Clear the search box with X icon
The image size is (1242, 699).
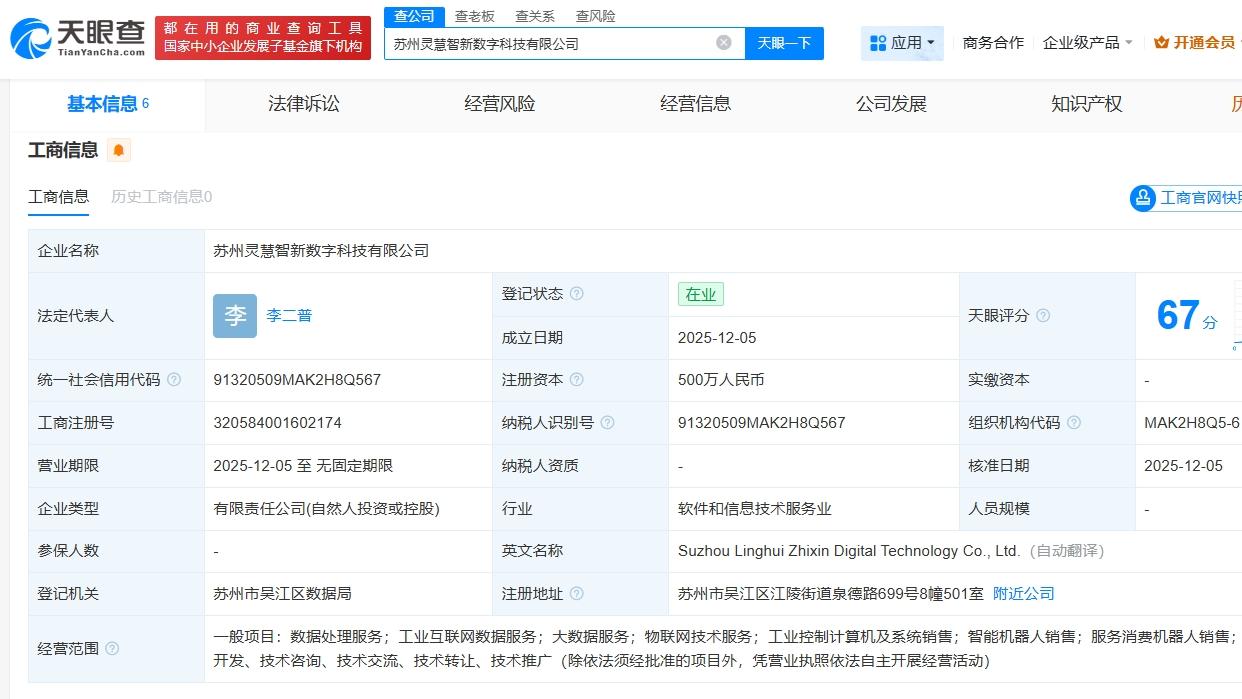click(724, 43)
